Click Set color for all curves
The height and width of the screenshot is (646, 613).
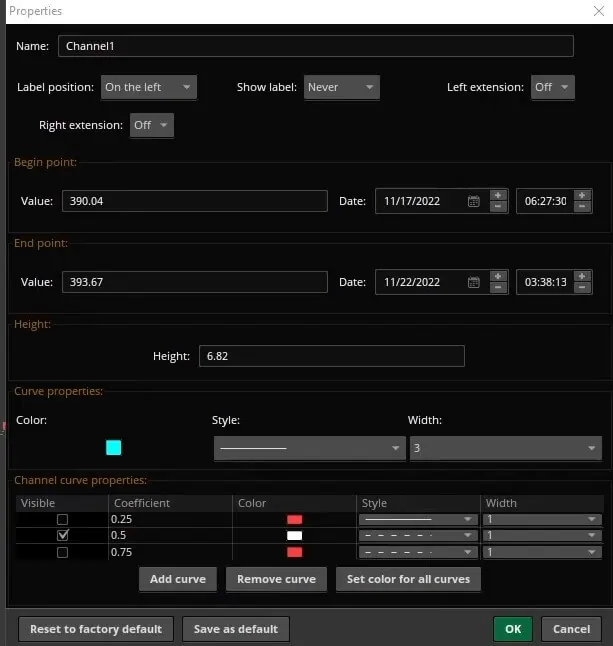point(408,579)
